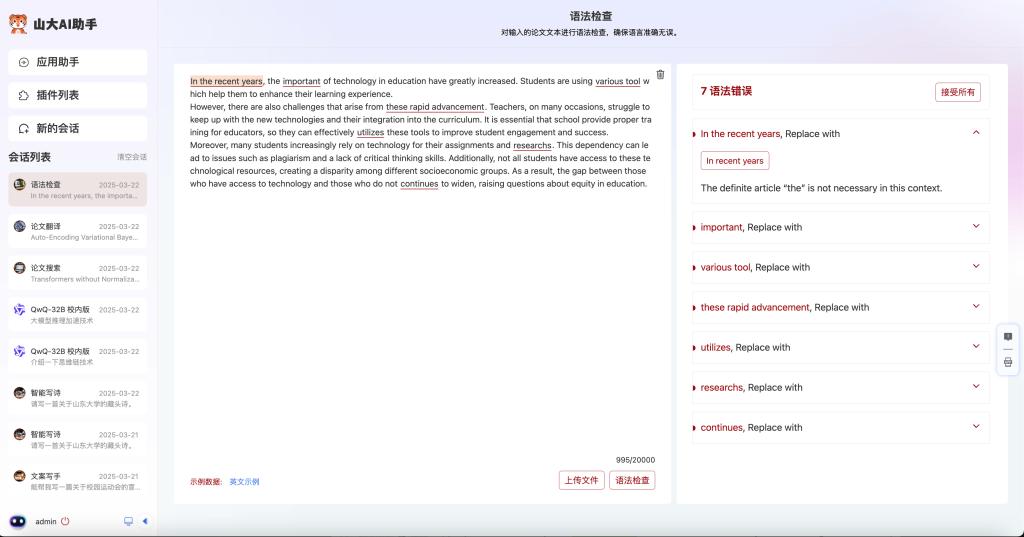This screenshot has width=1024, height=537.
Task: Expand the "utilizes" error item
Action: tap(976, 346)
